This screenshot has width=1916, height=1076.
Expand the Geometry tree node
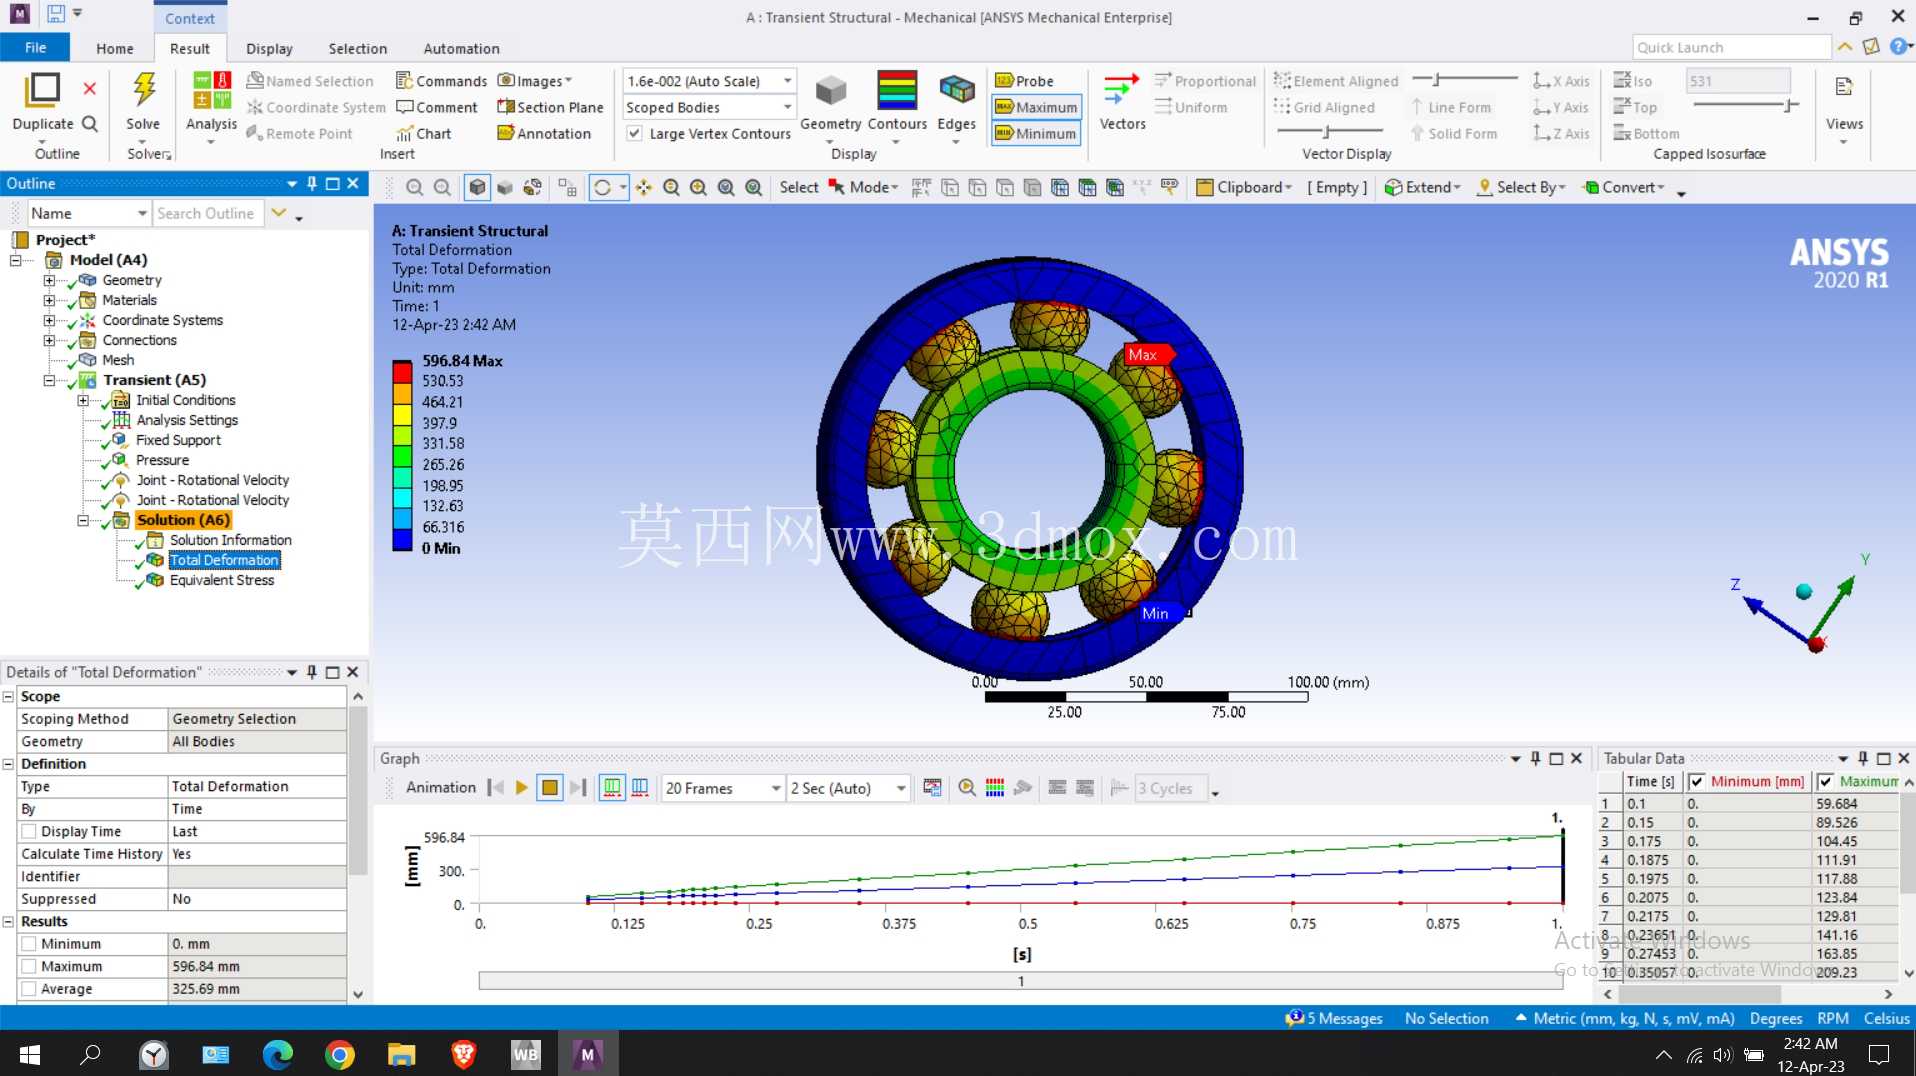pos(49,280)
